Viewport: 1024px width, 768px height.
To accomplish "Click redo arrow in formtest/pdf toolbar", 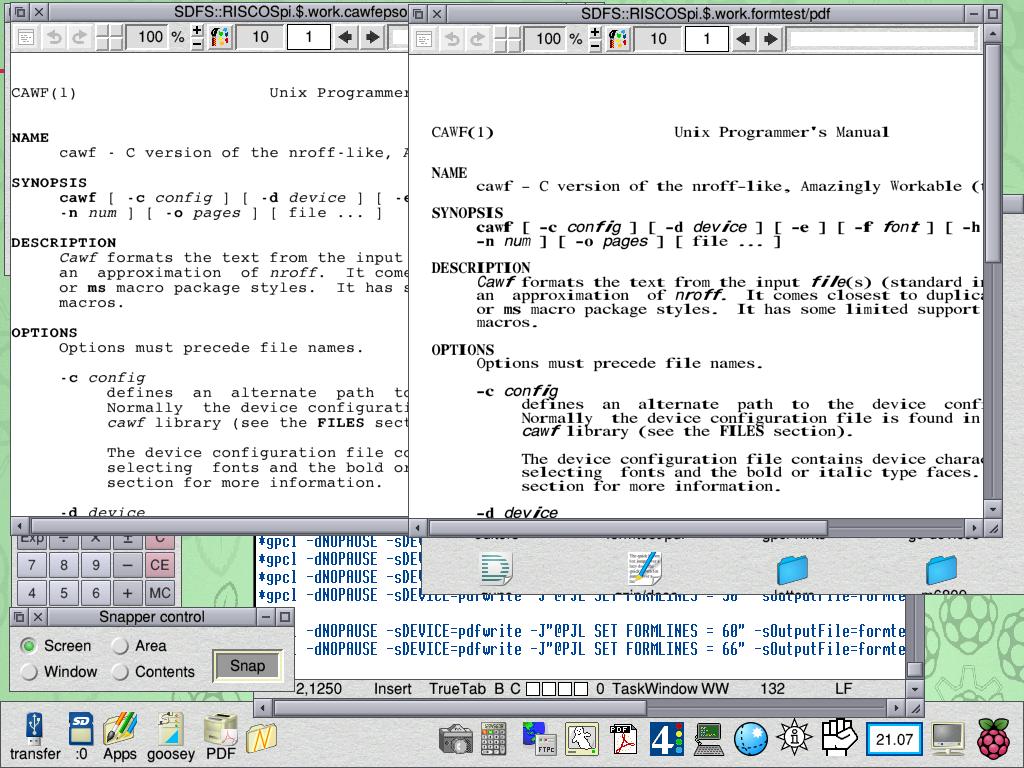I will pyautogui.click(x=477, y=39).
